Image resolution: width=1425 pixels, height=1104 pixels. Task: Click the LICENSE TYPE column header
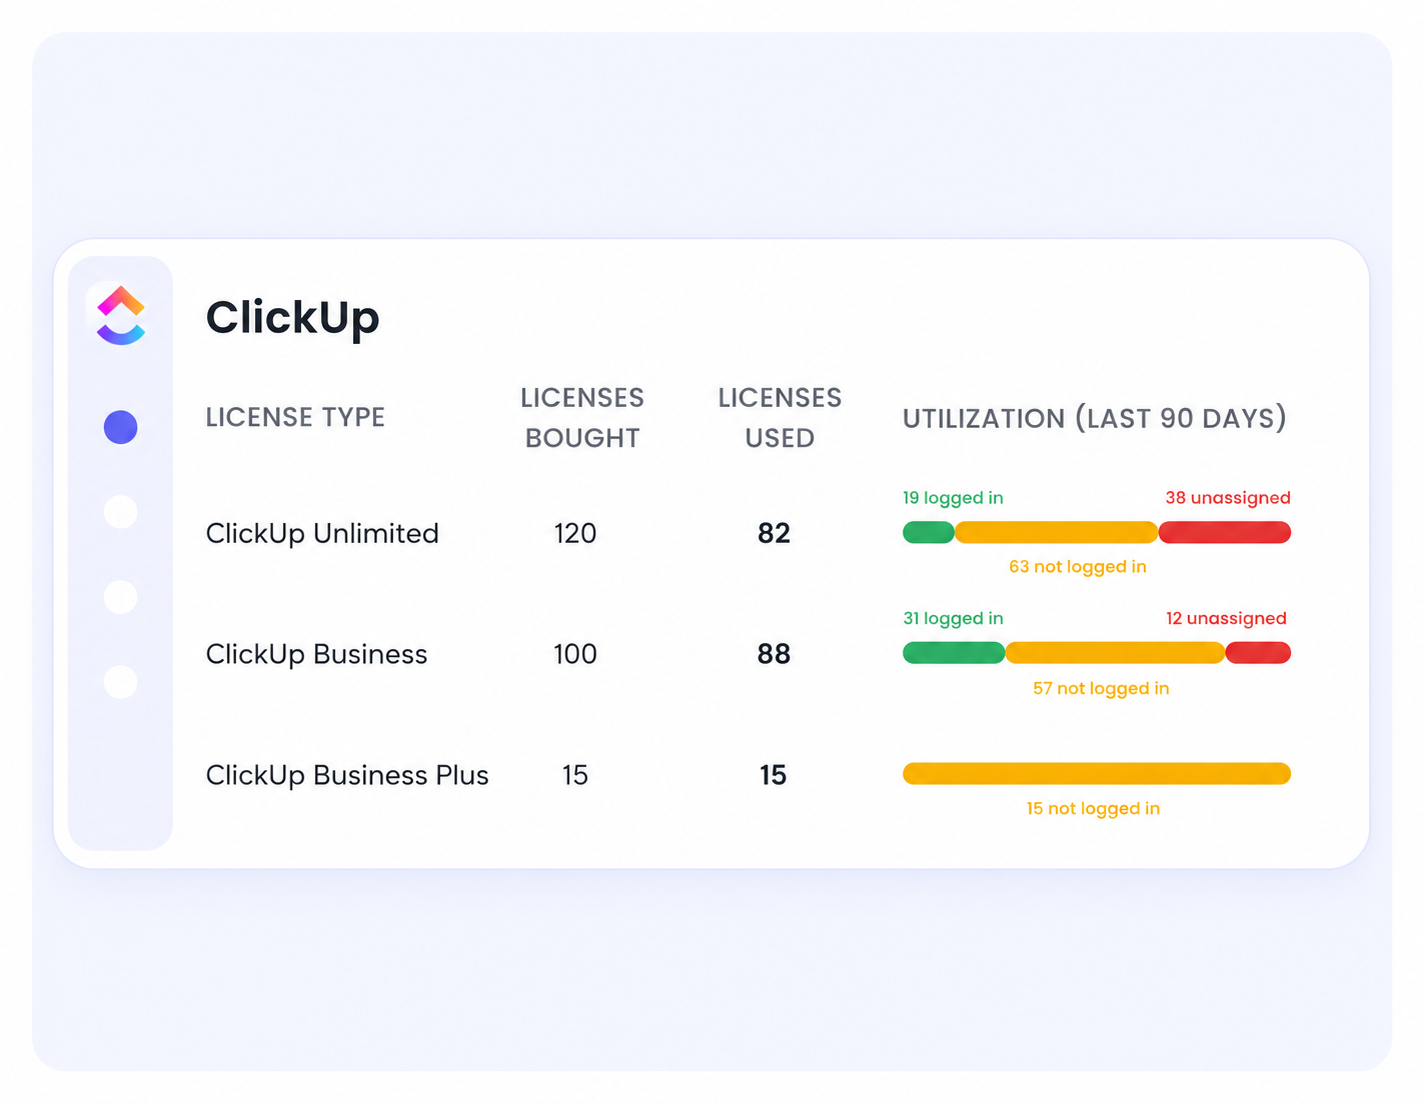[295, 417]
